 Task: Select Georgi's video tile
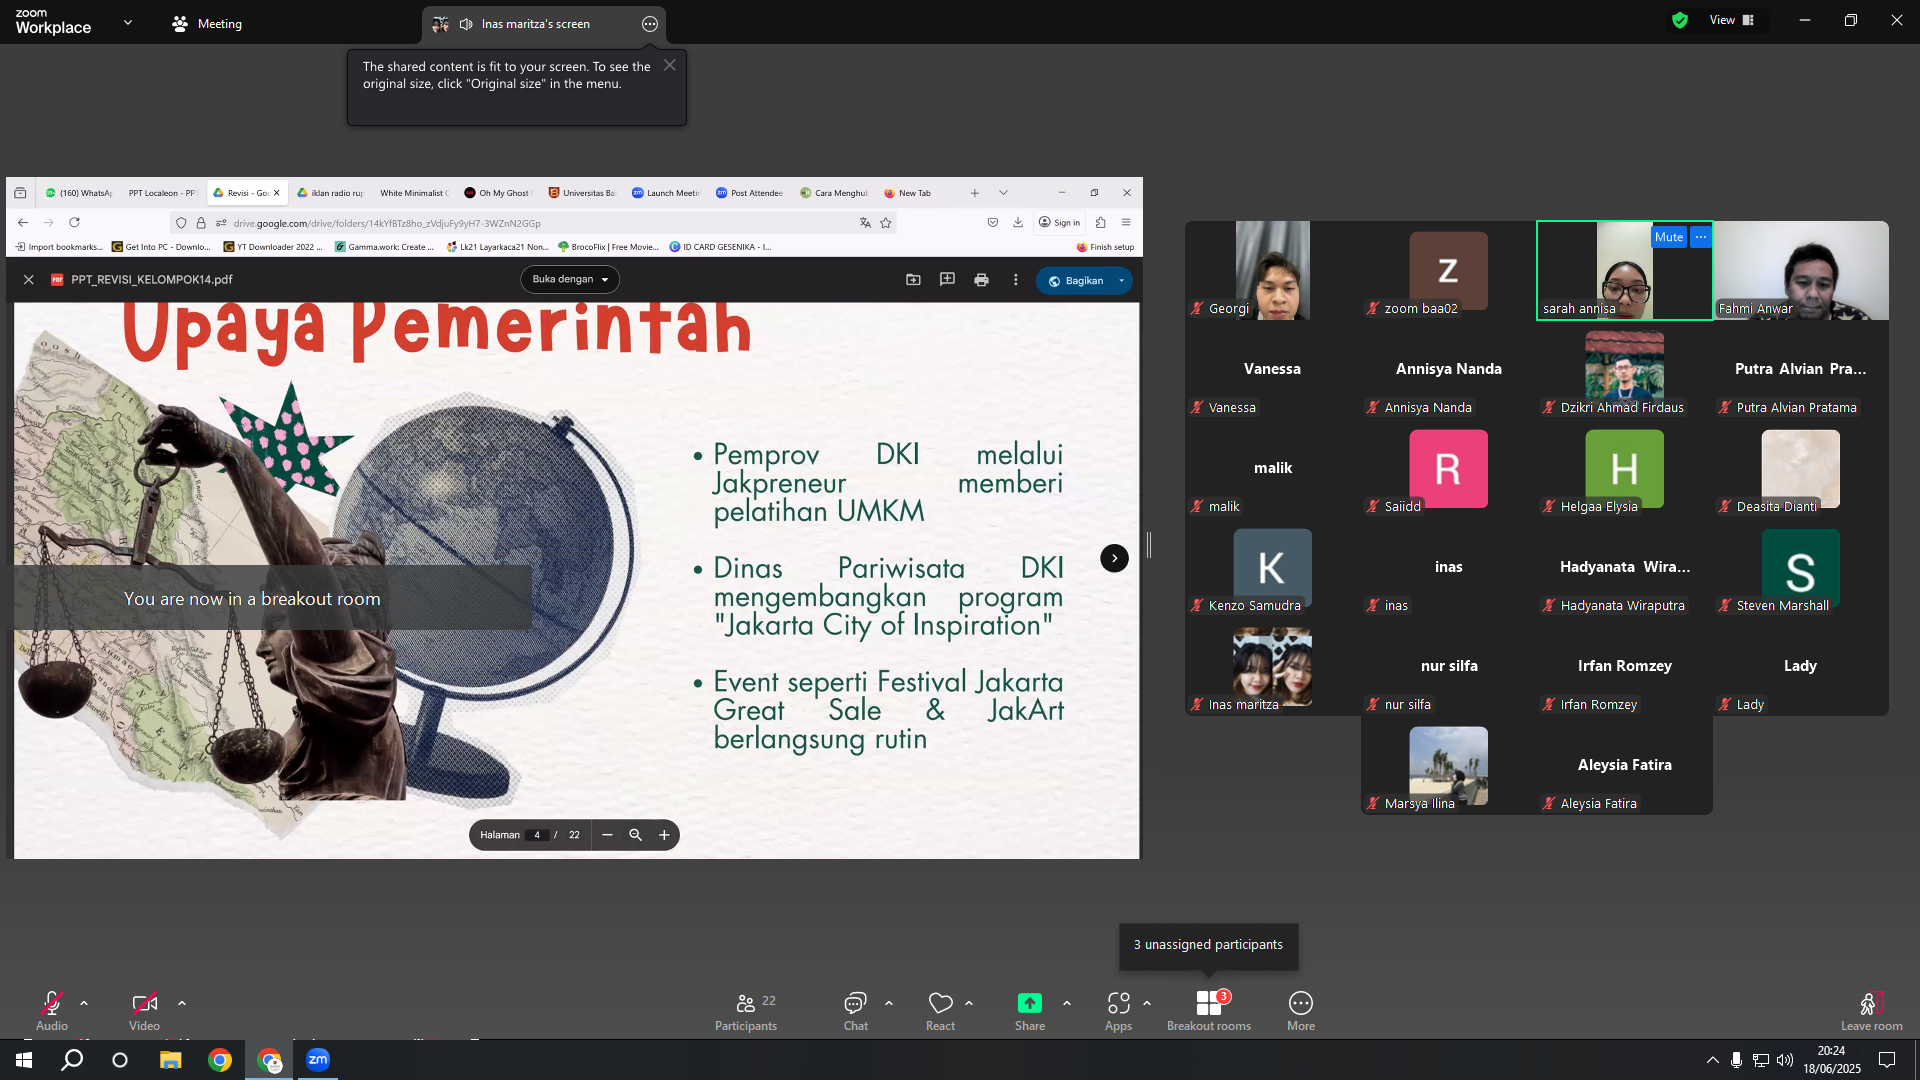point(1273,270)
